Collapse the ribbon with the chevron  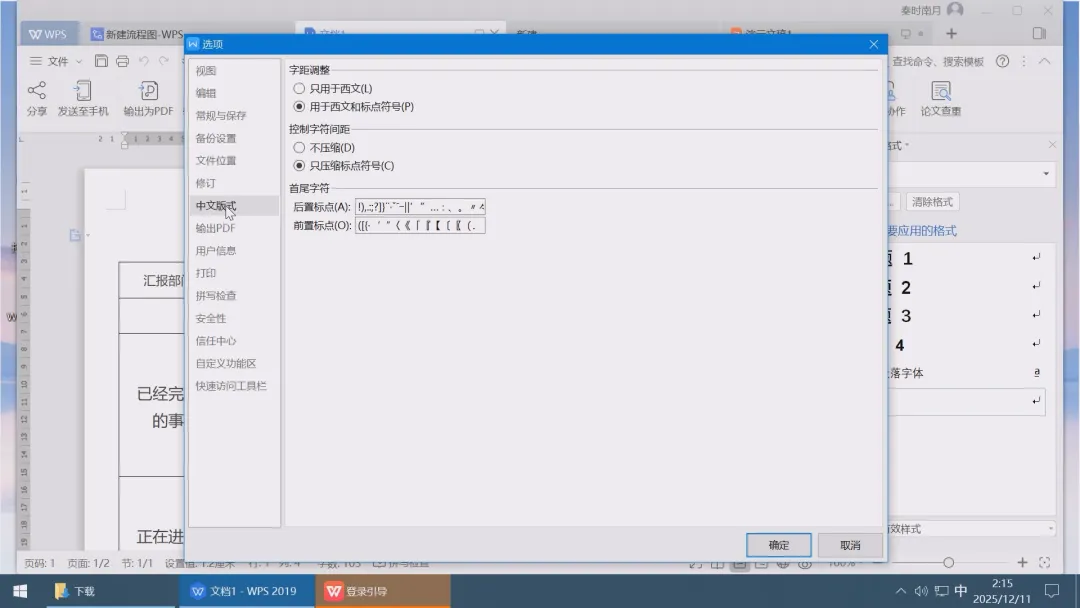point(1045,61)
